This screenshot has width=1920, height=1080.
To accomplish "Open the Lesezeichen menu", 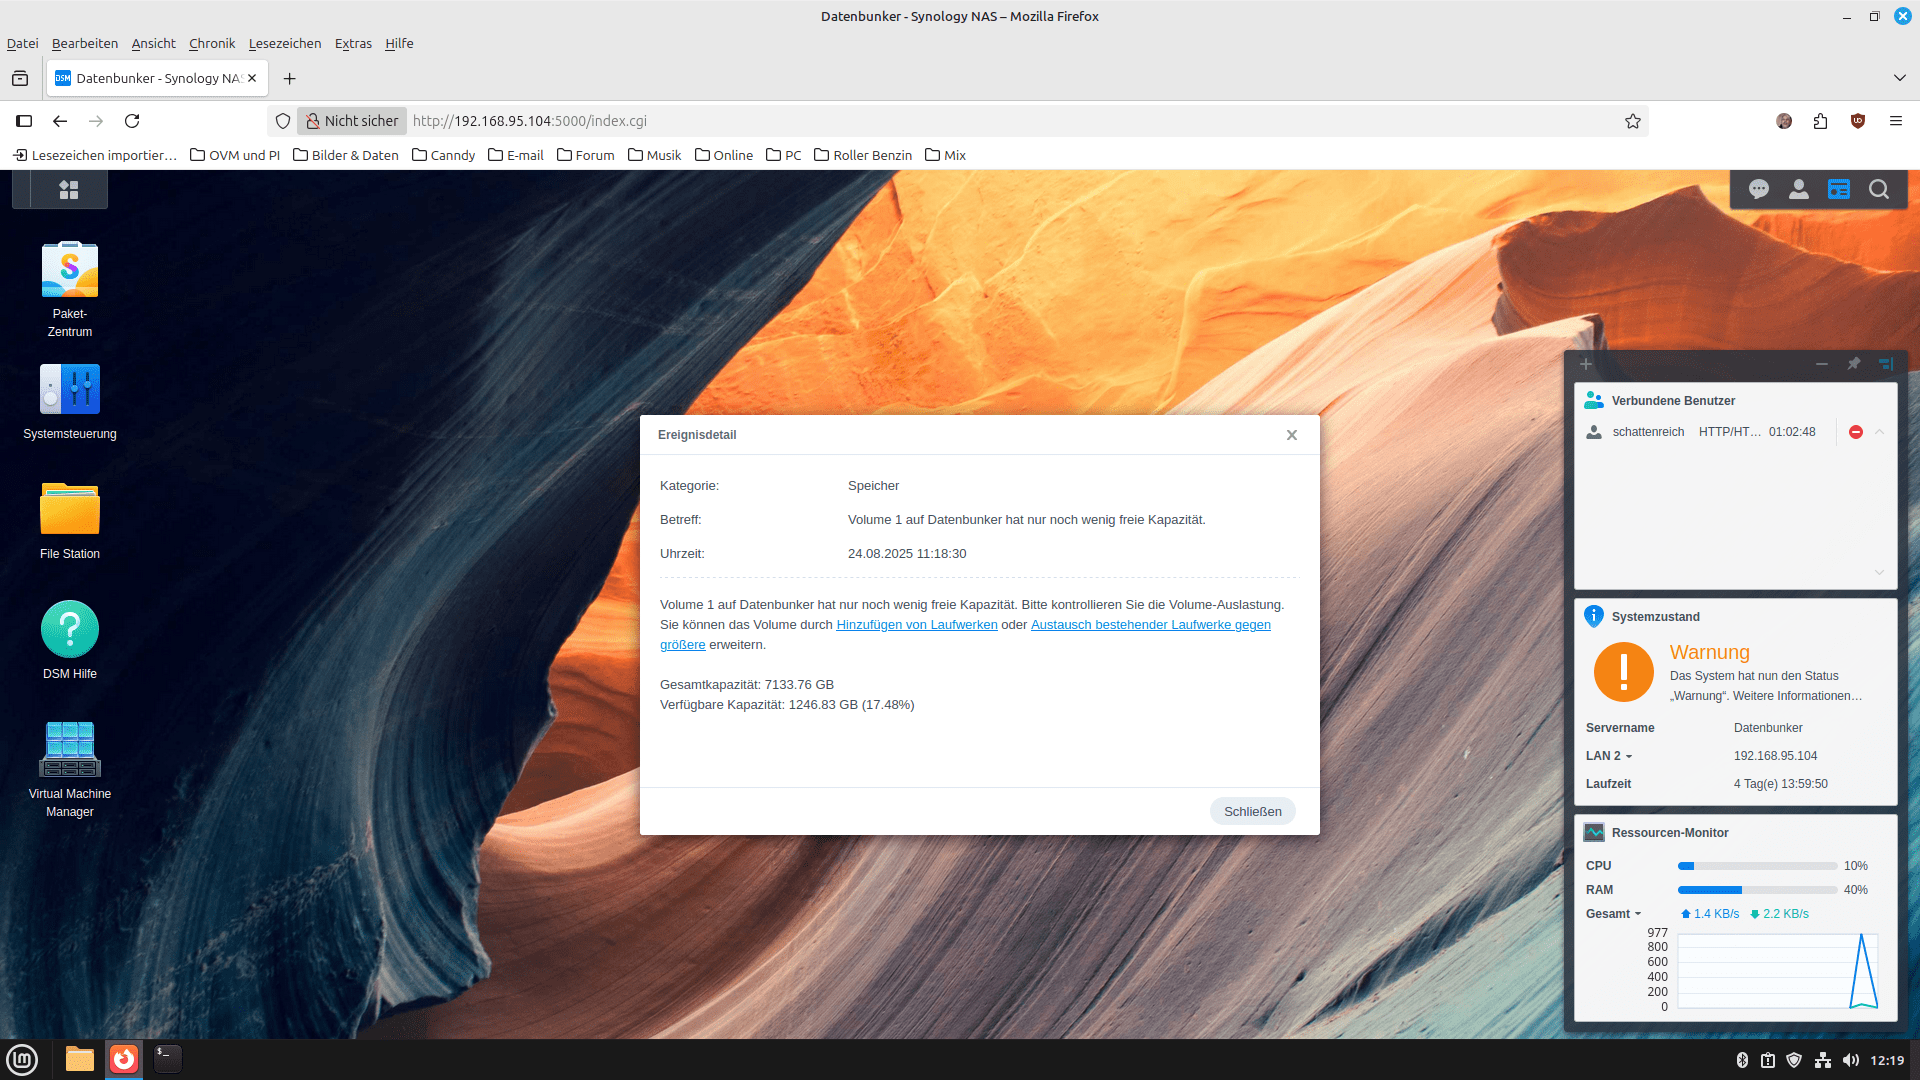I will click(x=285, y=43).
